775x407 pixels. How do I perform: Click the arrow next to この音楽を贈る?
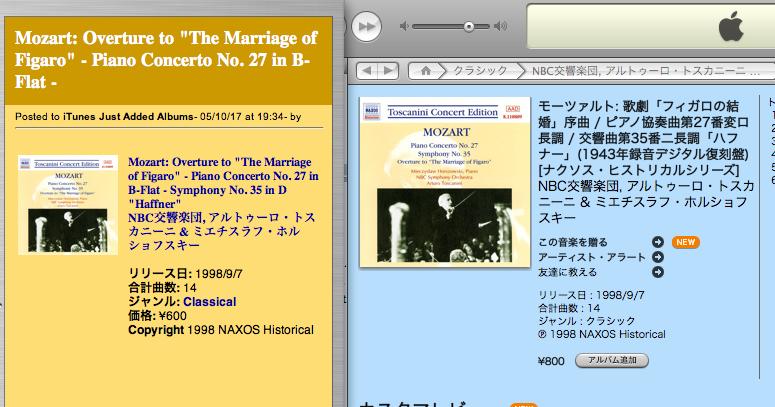click(x=657, y=242)
